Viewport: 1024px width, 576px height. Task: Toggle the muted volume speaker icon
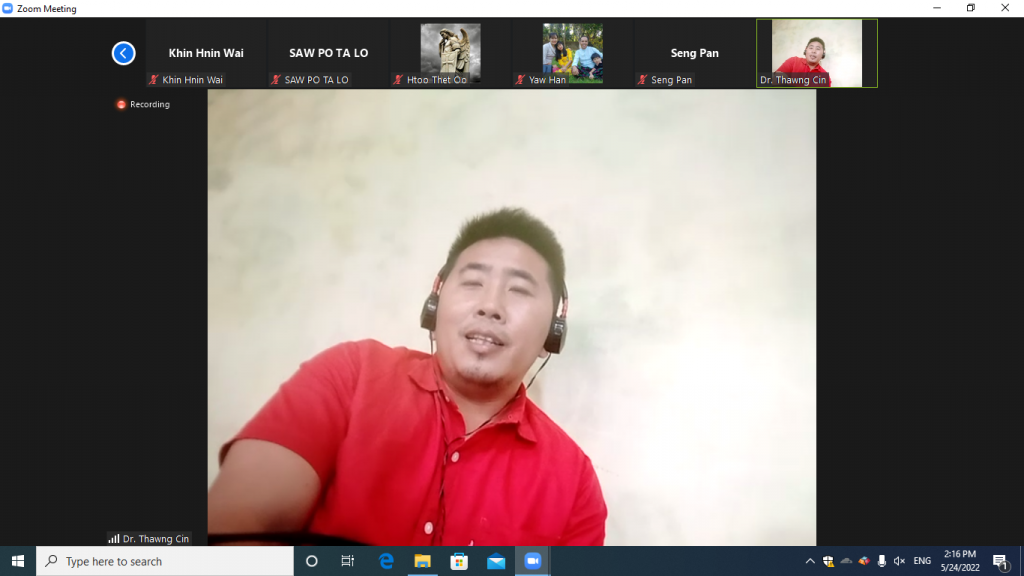pyautogui.click(x=899, y=561)
